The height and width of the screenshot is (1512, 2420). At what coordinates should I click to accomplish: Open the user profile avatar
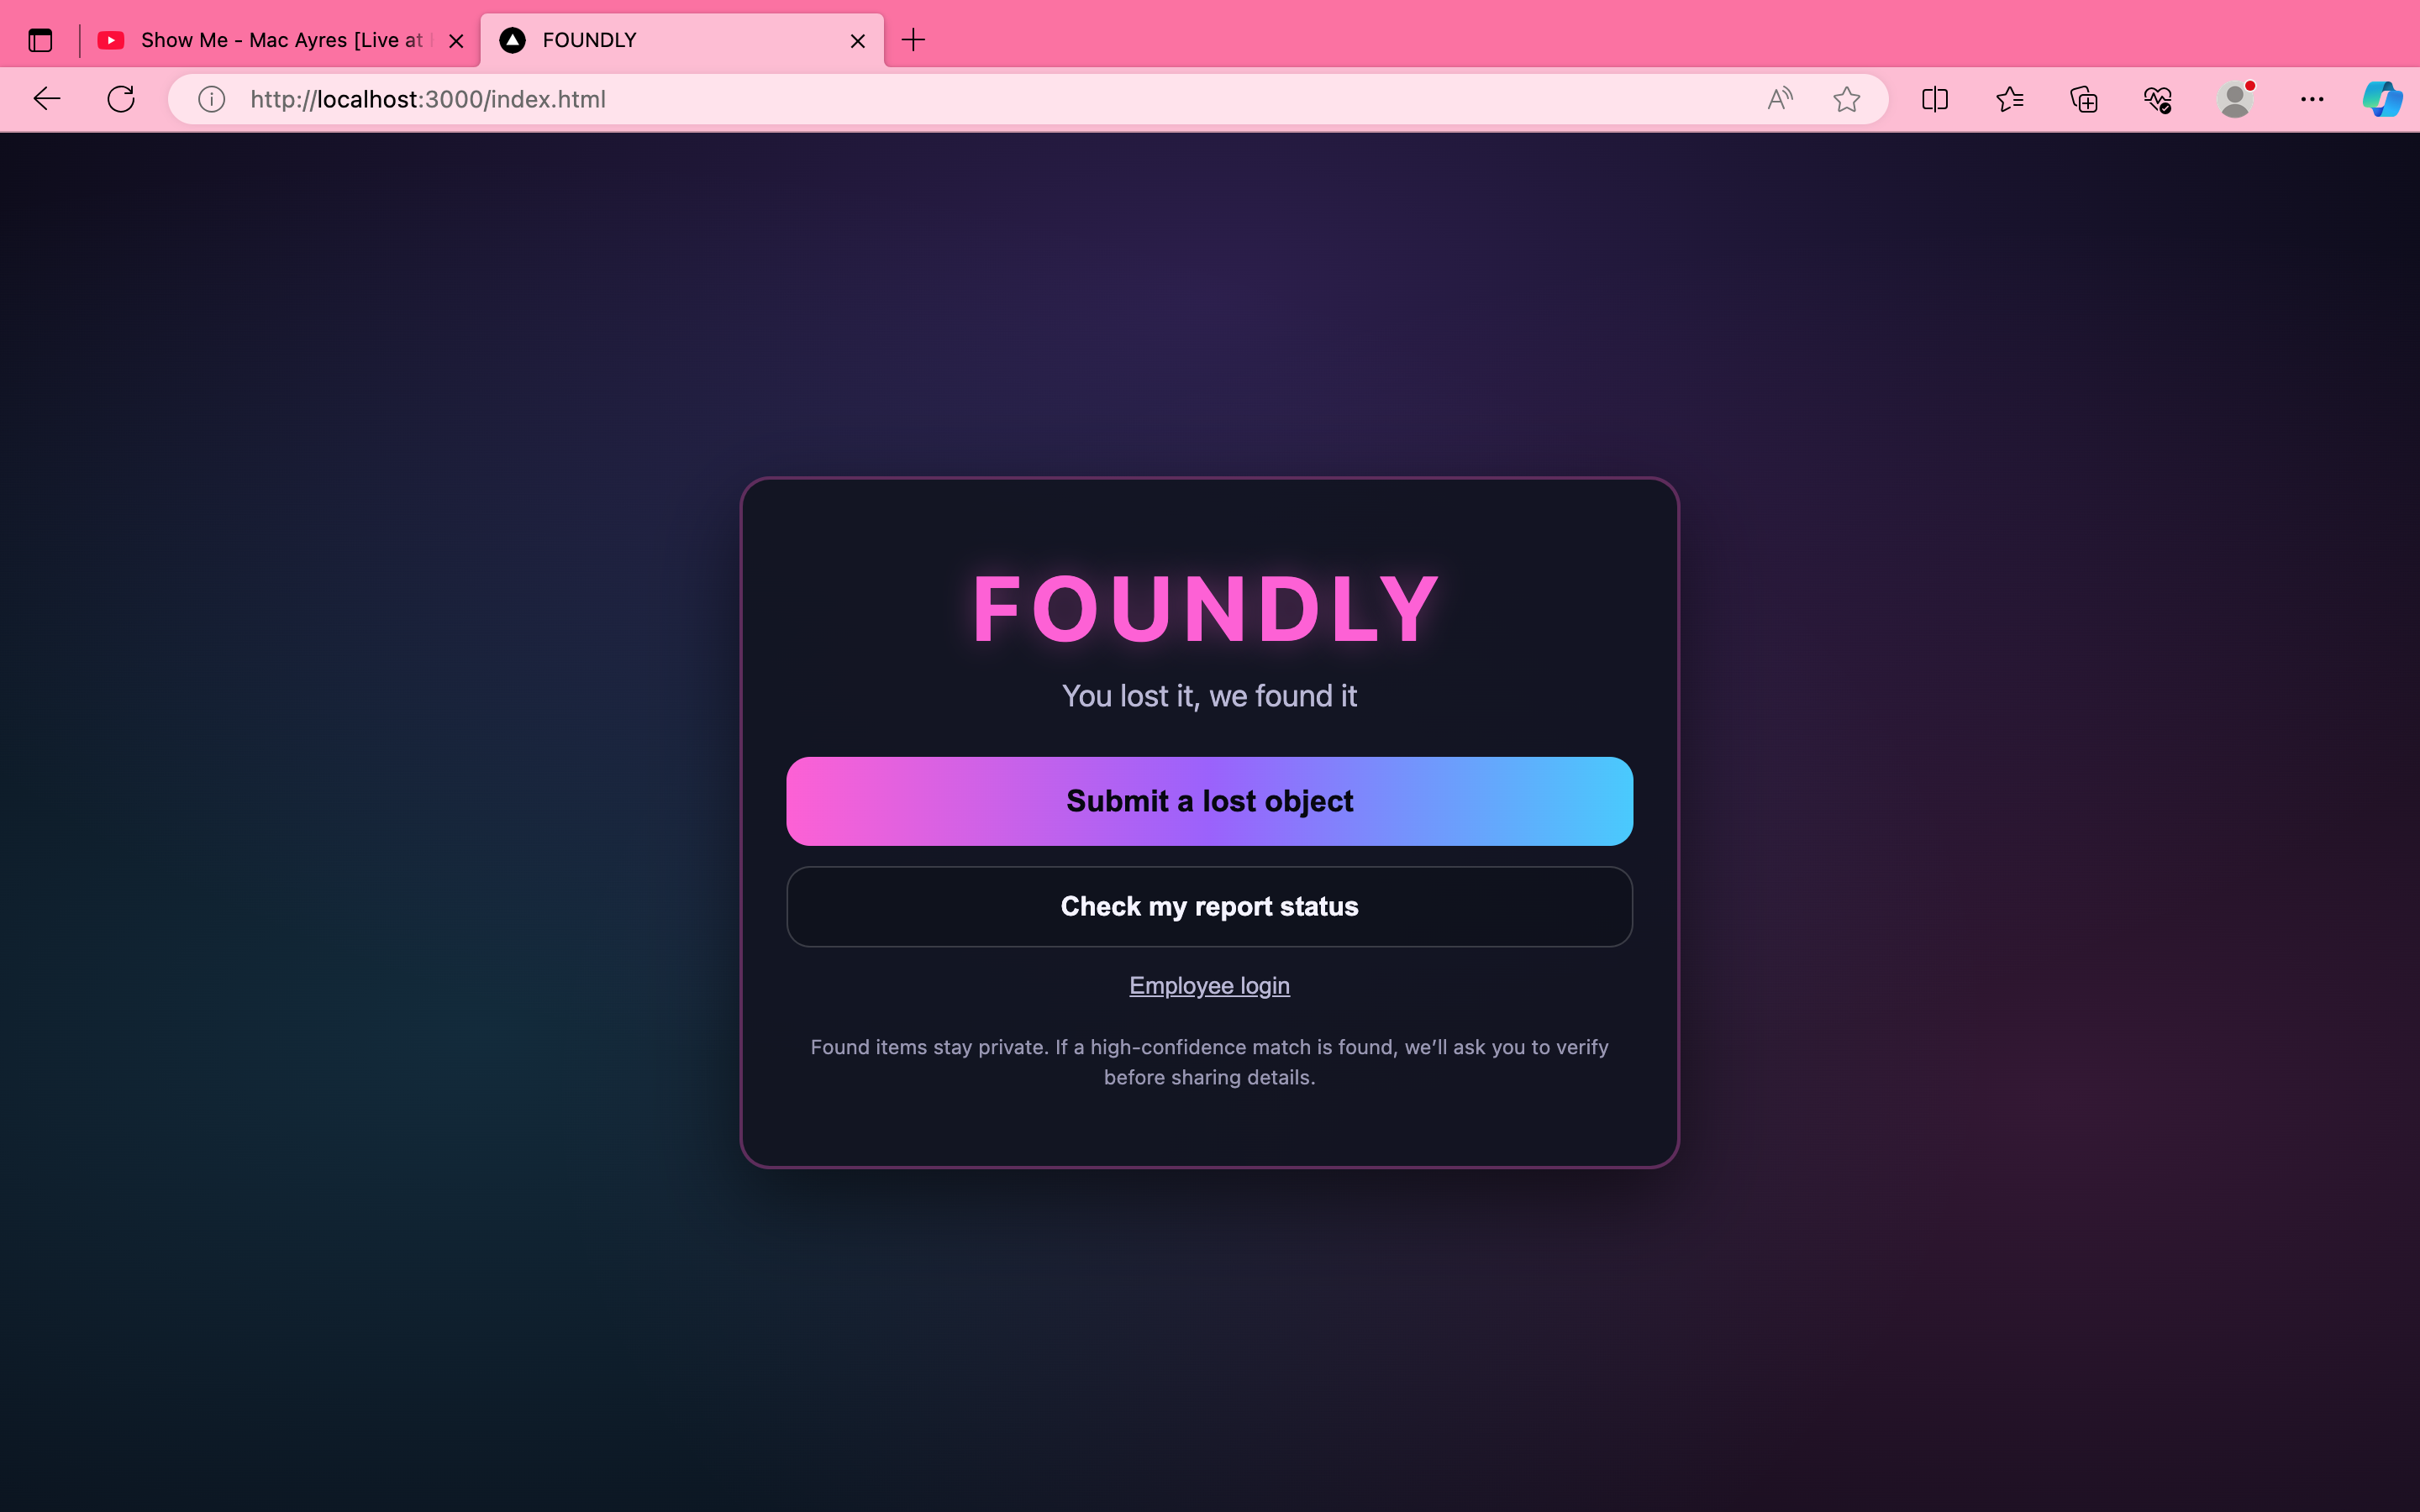point(2235,99)
